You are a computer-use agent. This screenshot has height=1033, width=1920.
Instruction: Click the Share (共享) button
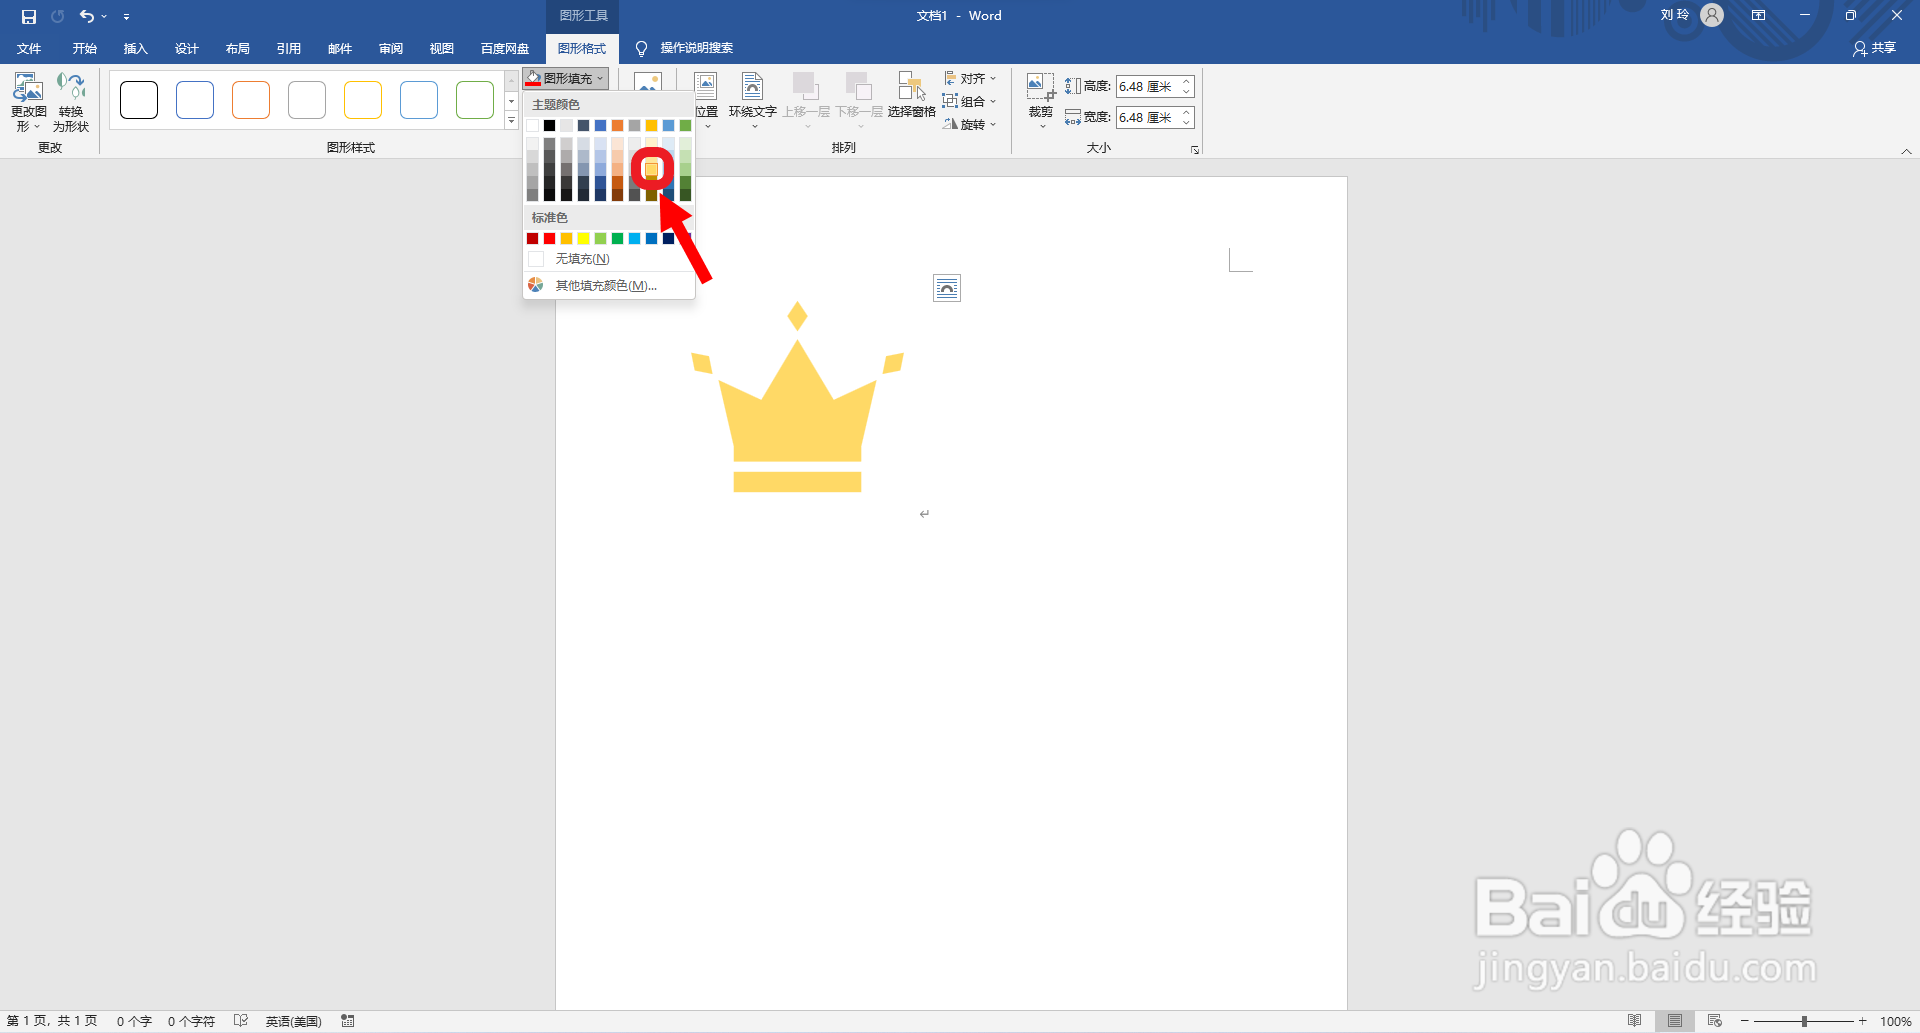pyautogui.click(x=1874, y=48)
